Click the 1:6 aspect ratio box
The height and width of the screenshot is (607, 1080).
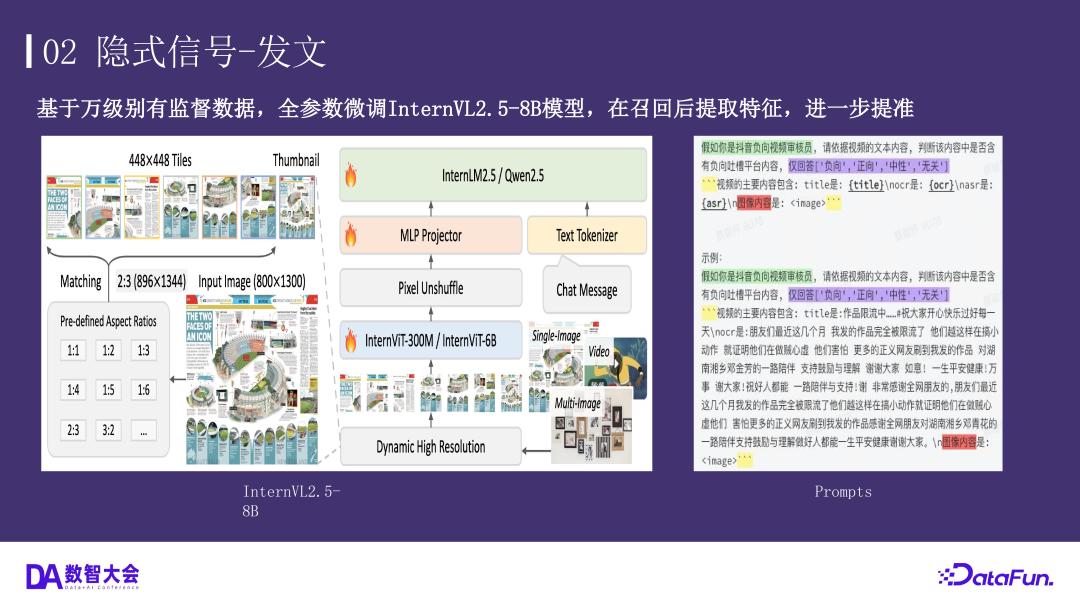pyautogui.click(x=143, y=390)
